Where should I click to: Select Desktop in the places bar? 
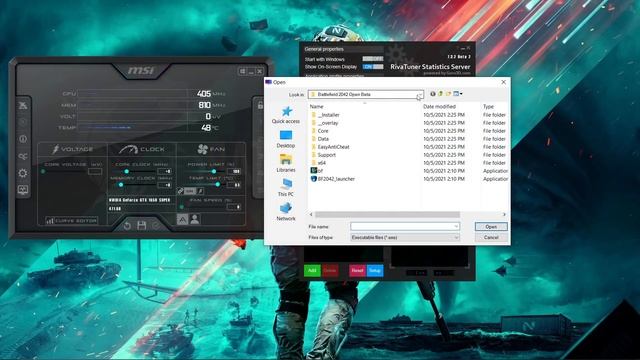pyautogui.click(x=286, y=139)
